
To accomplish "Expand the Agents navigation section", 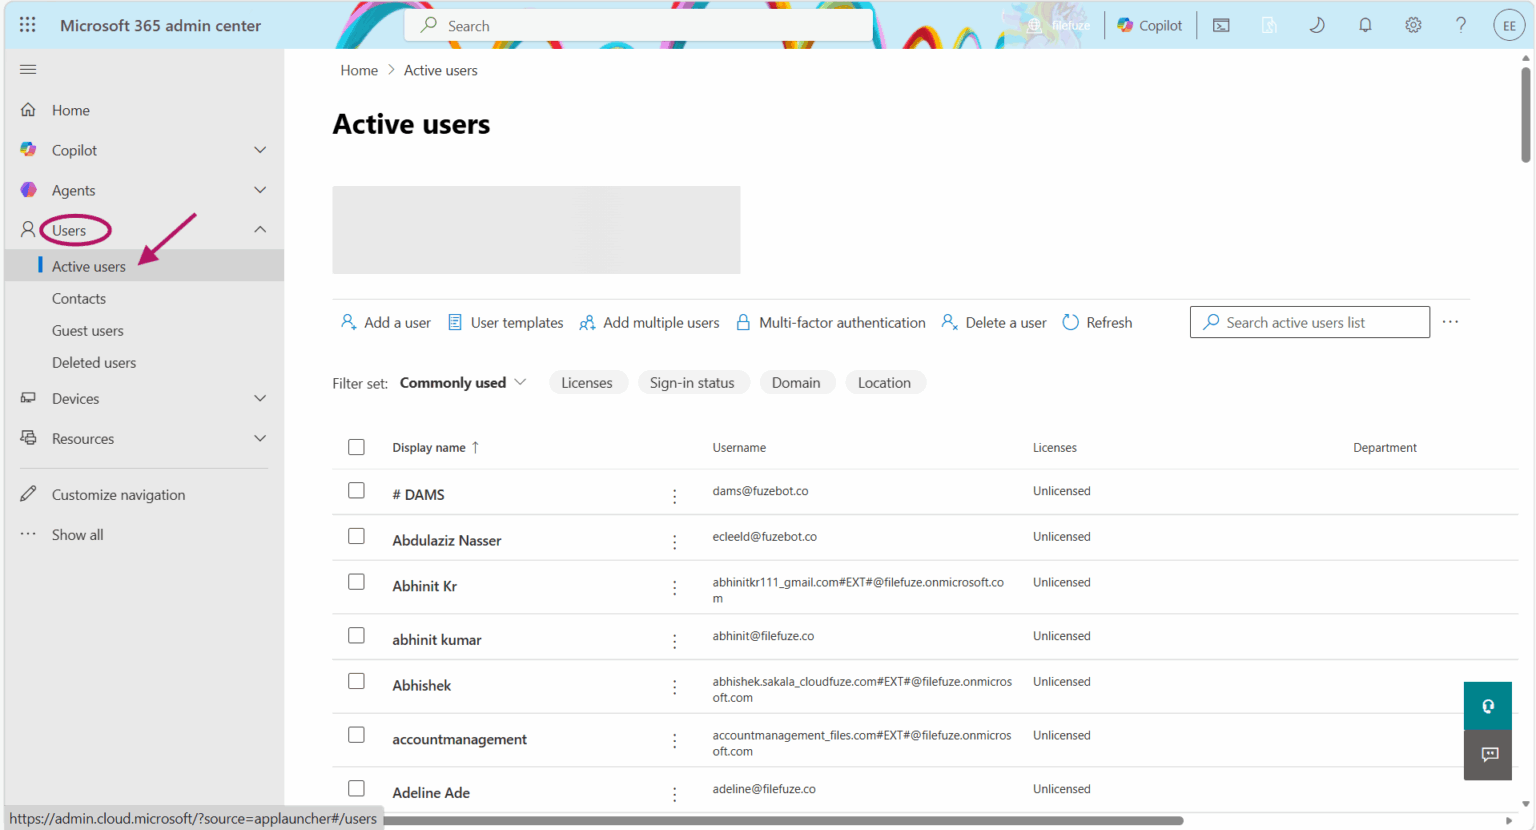I will point(260,190).
